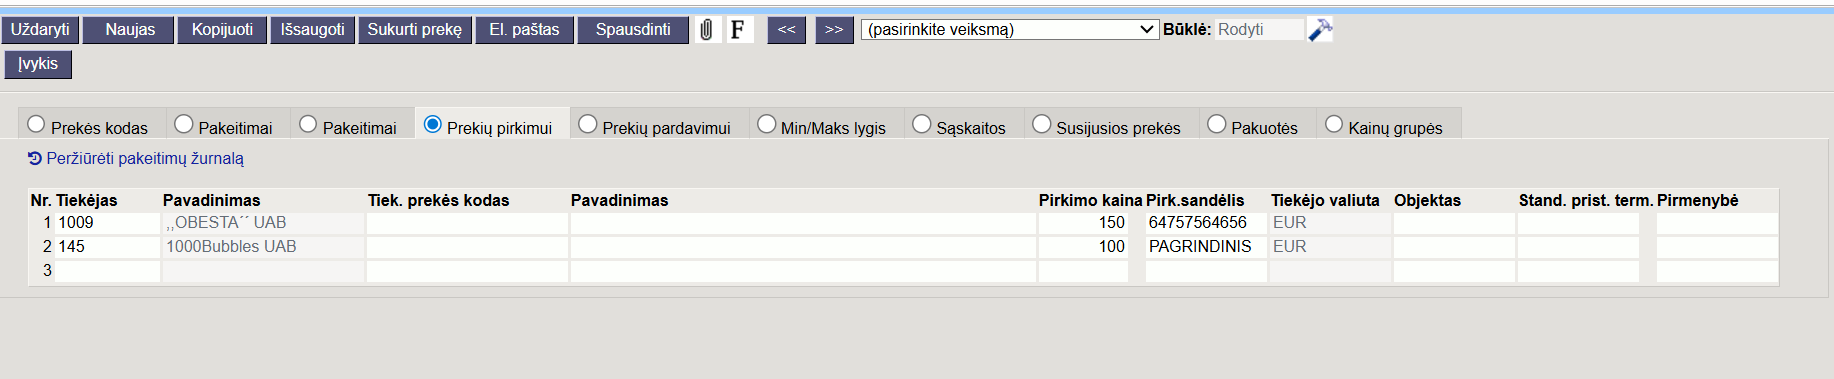Viewport: 1834px width, 379px height.
Task: Expand the (pasirinkite veiksmą) dropdown
Action: [x=1010, y=29]
